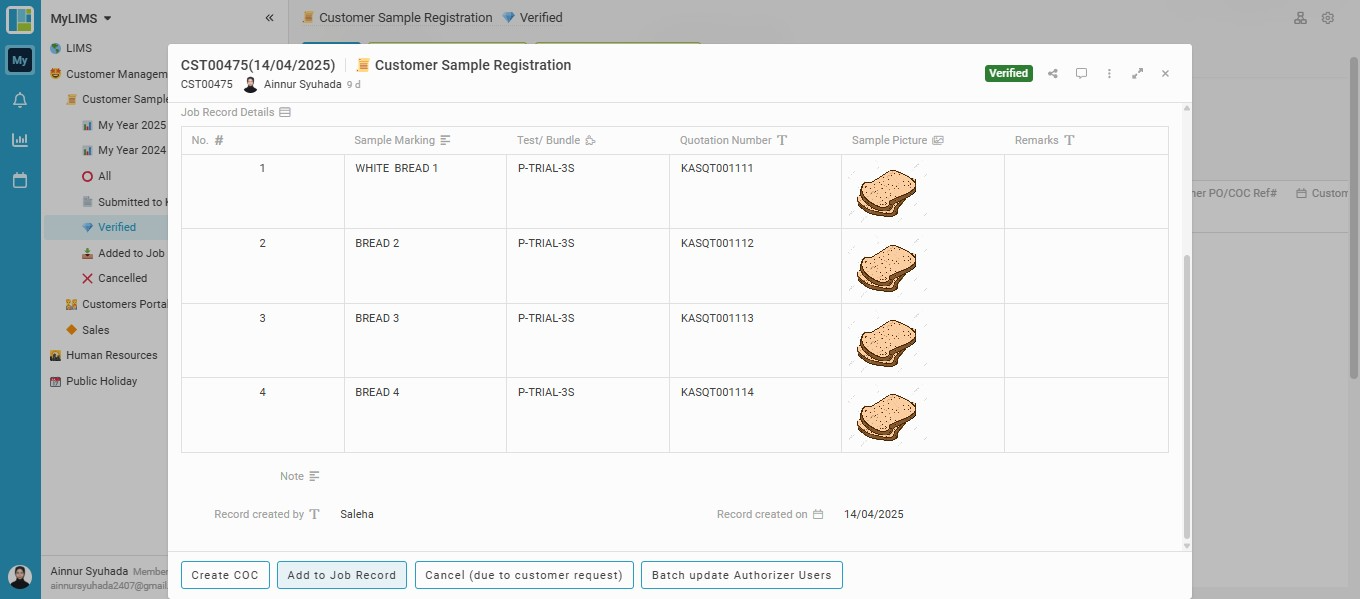1360x599 pixels.
Task: Click the Job Record Details section label
Action: point(227,112)
